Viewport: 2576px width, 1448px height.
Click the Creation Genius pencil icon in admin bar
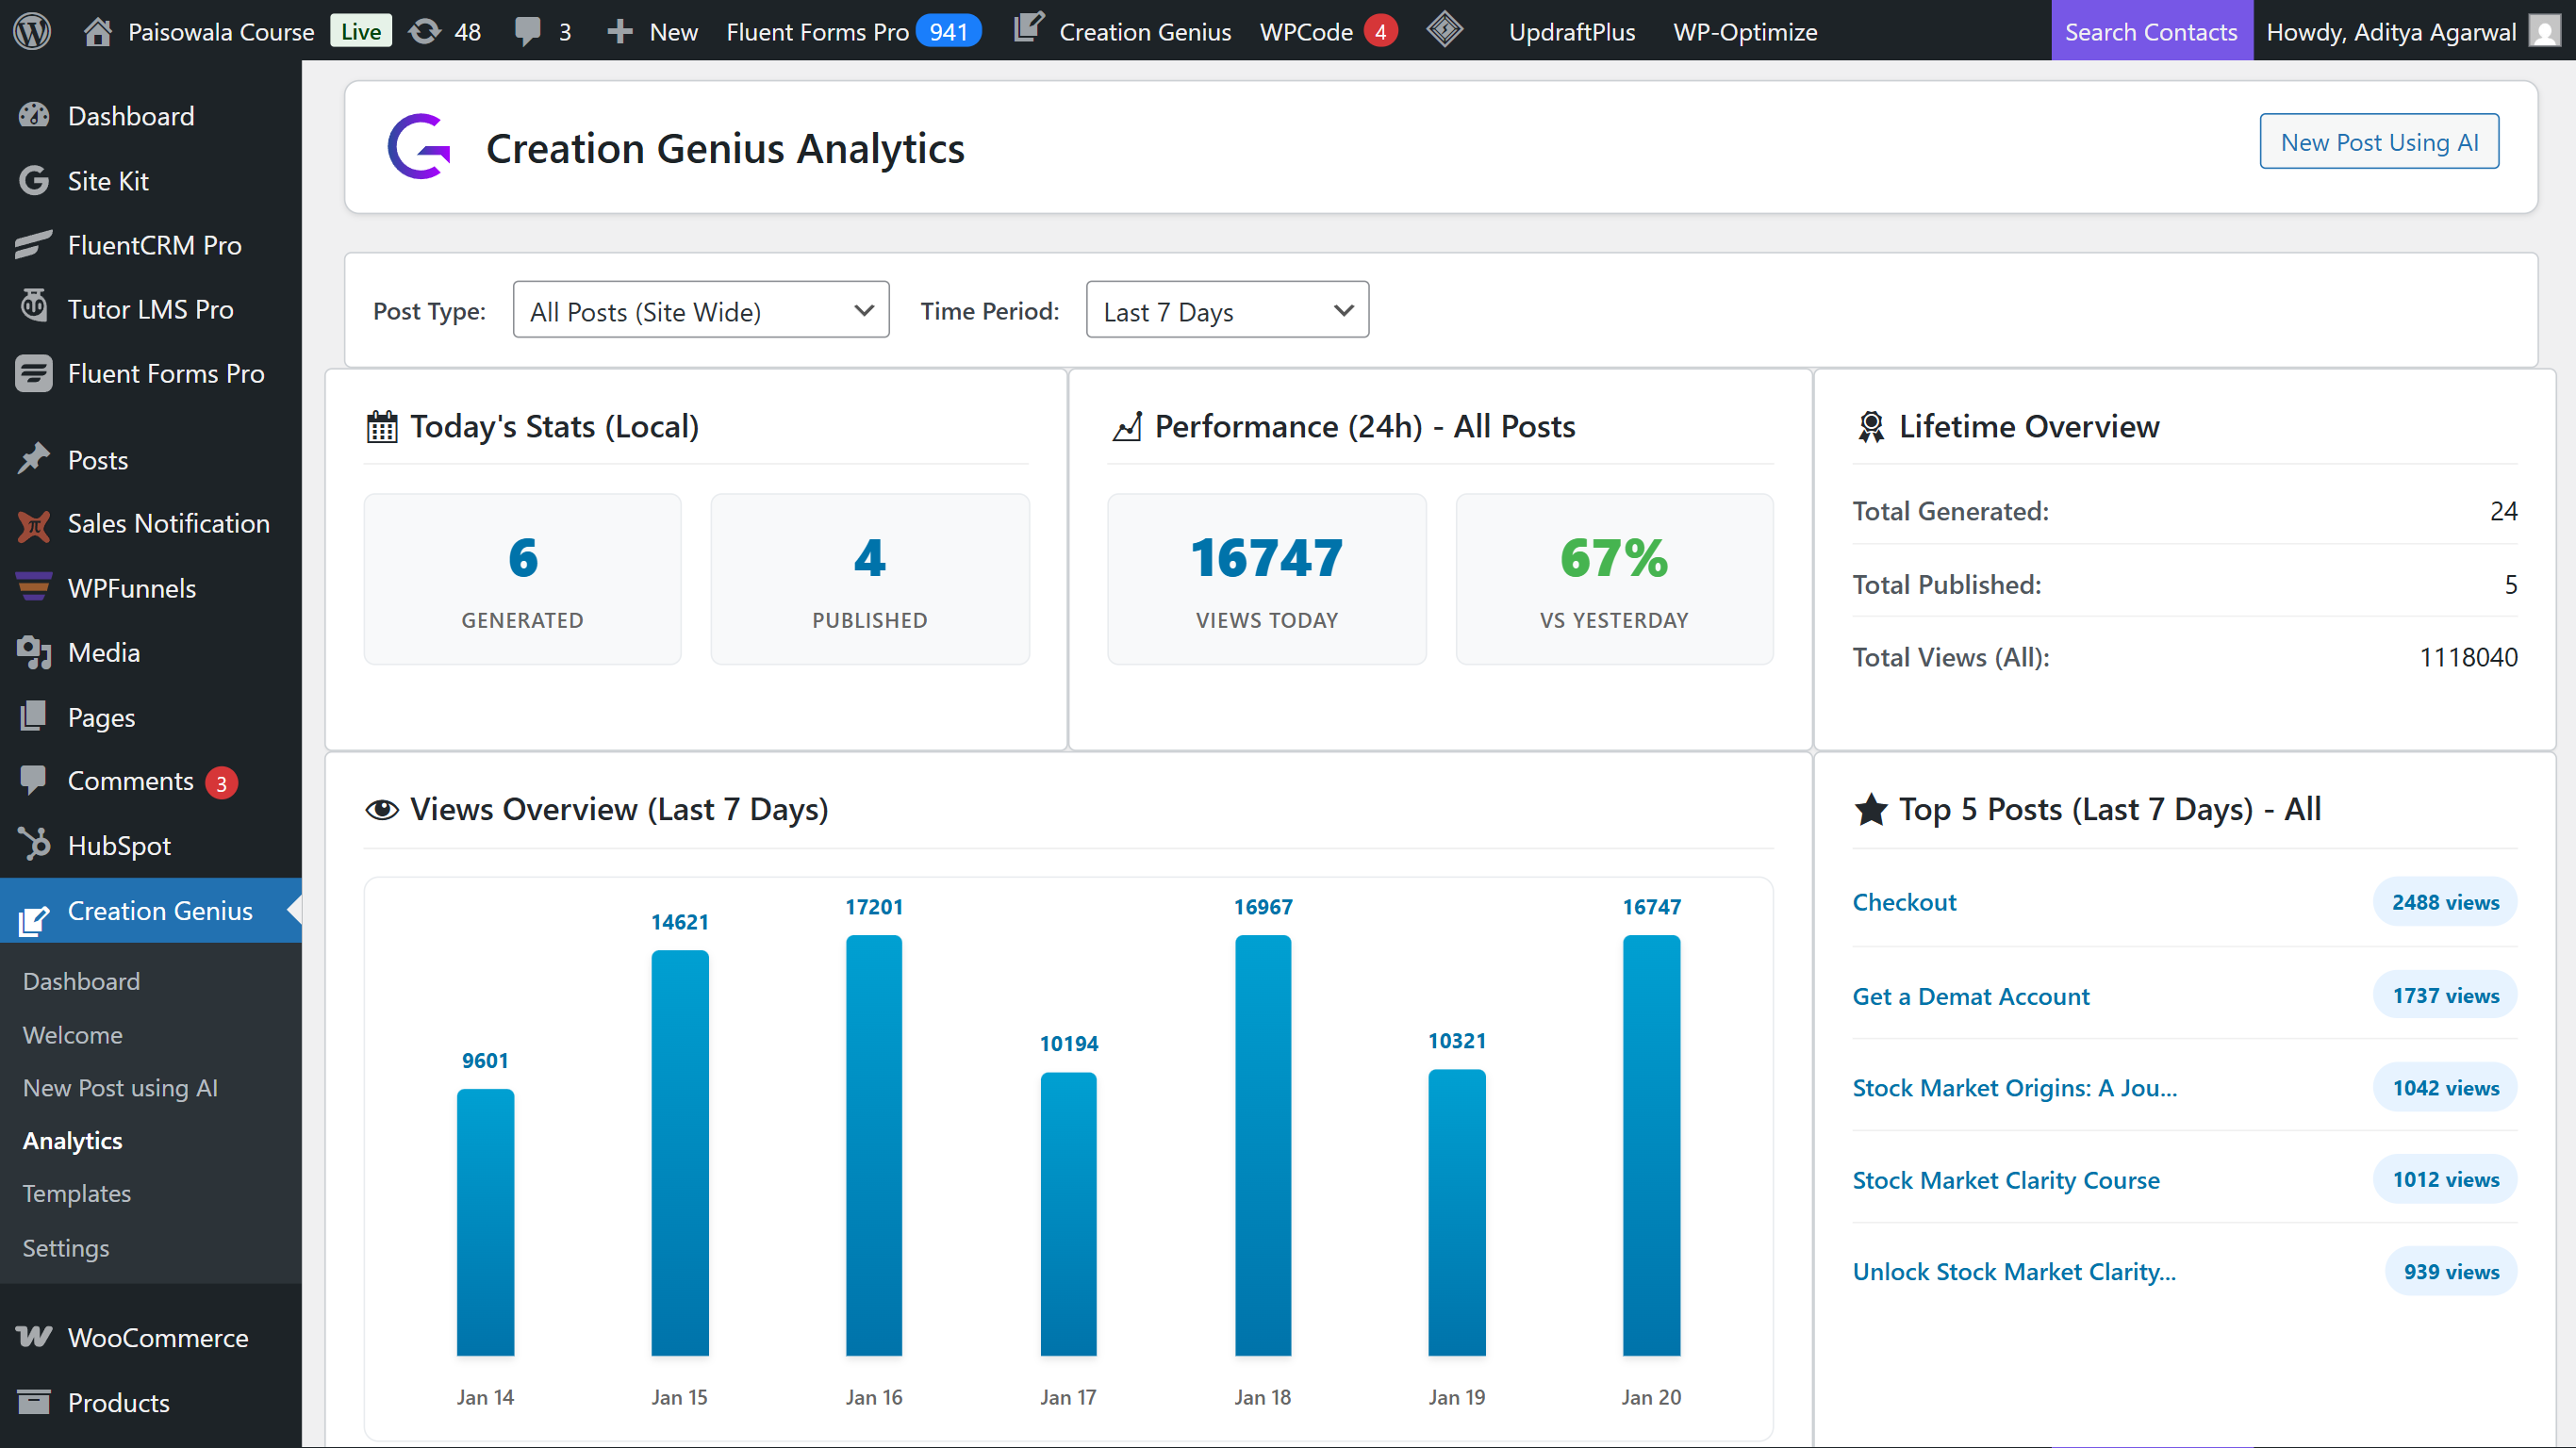pyautogui.click(x=1029, y=31)
